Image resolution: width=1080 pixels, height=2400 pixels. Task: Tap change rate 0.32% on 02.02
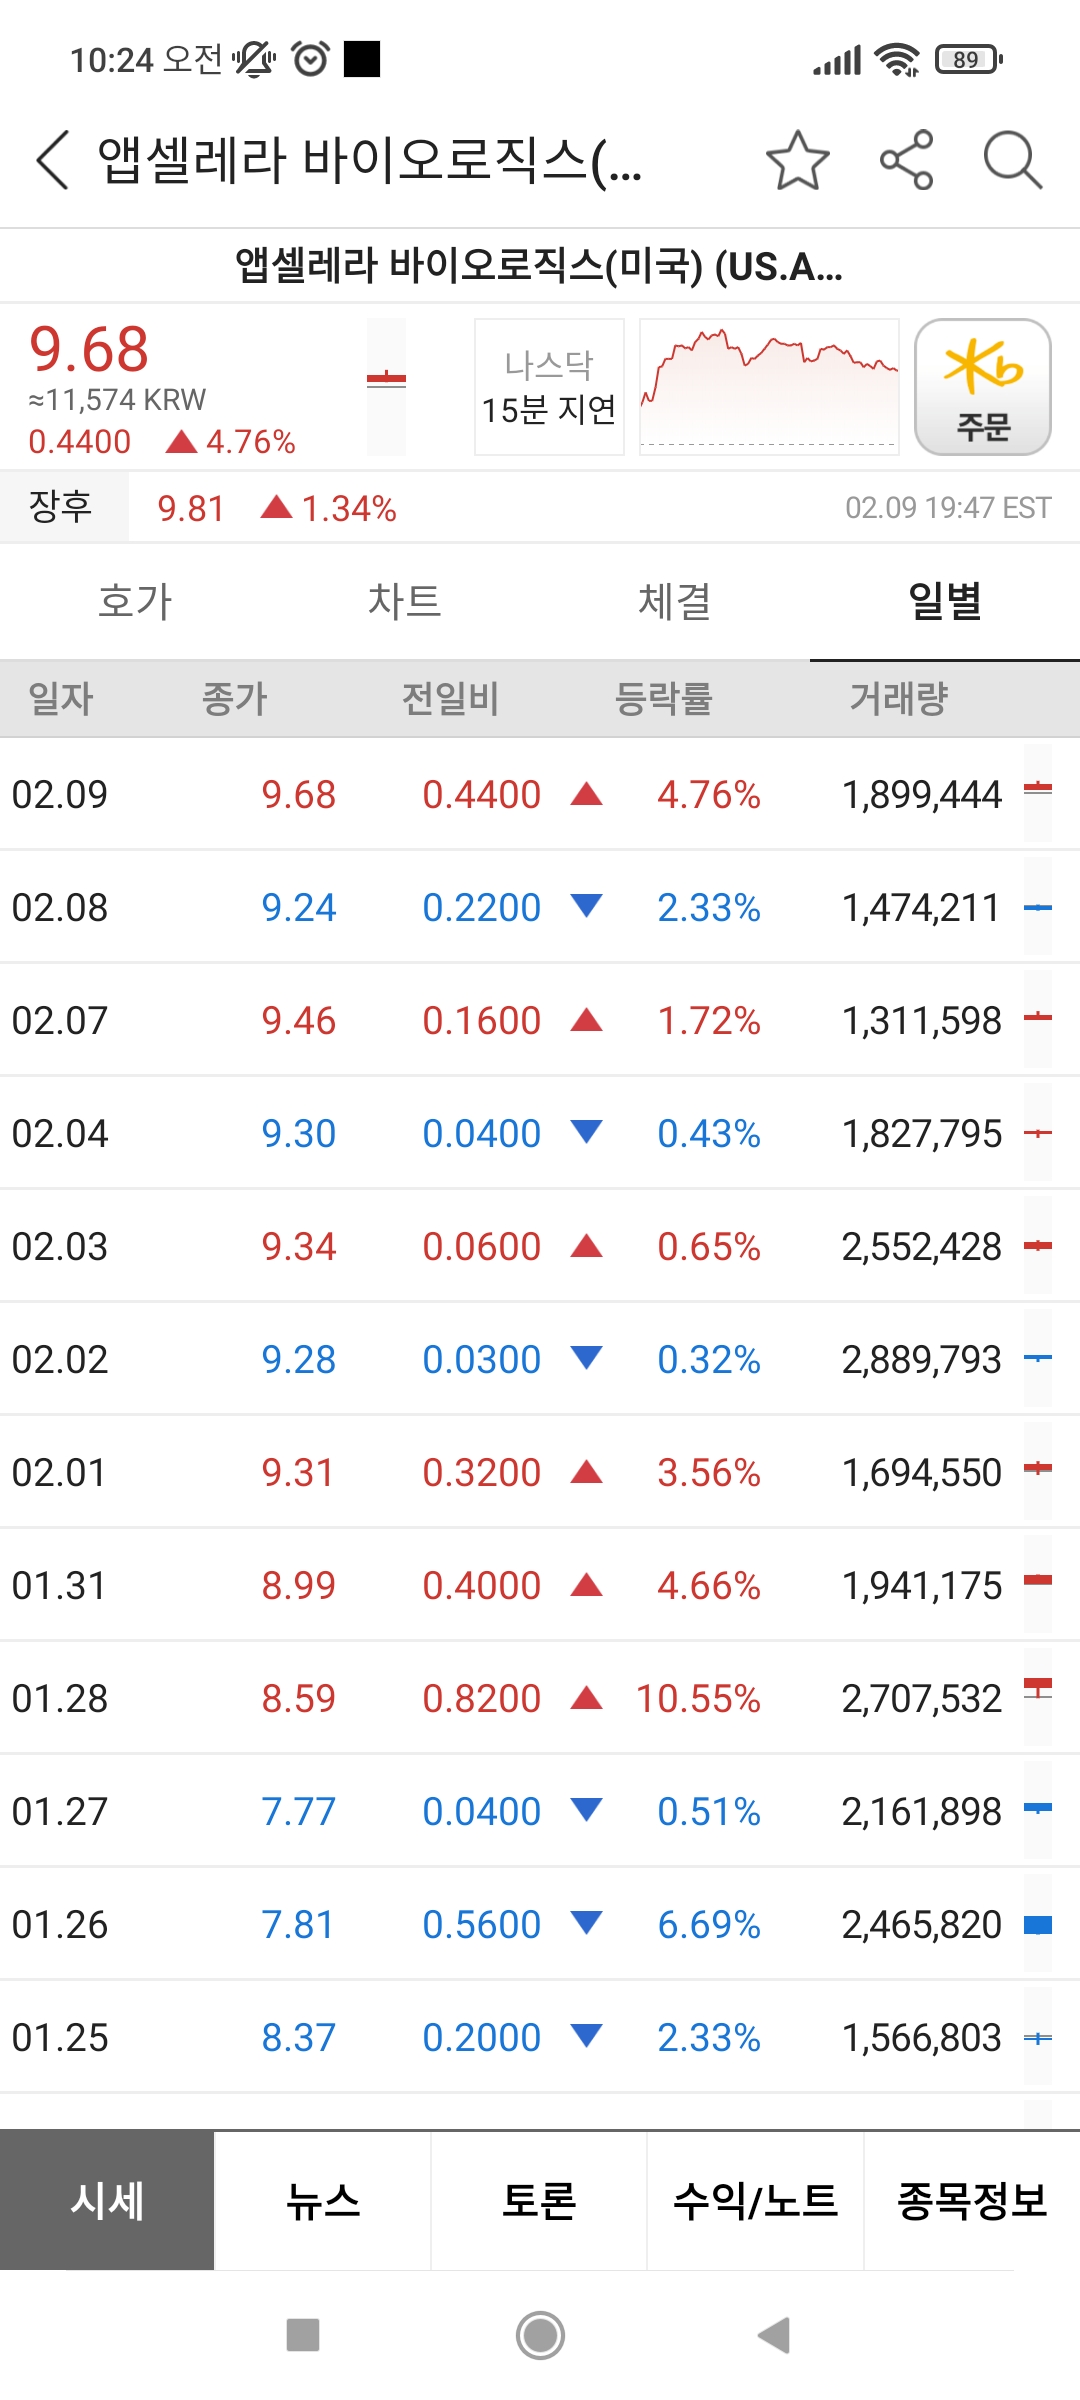pyautogui.click(x=709, y=1360)
